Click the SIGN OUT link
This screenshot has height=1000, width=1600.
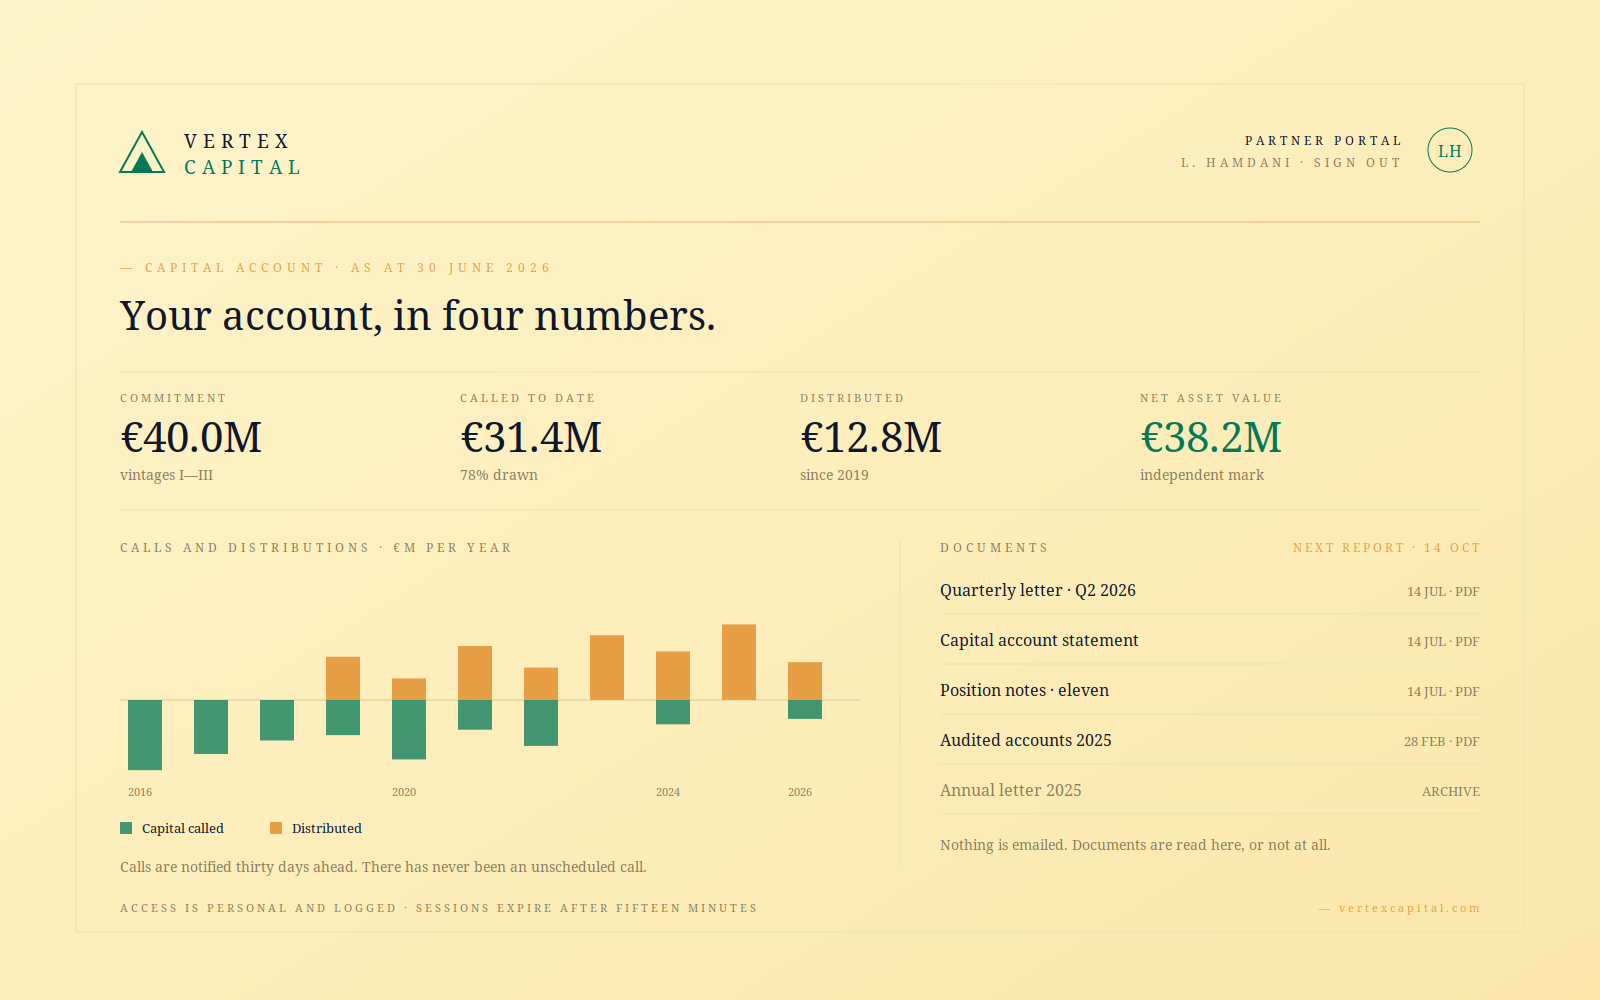tap(1357, 163)
